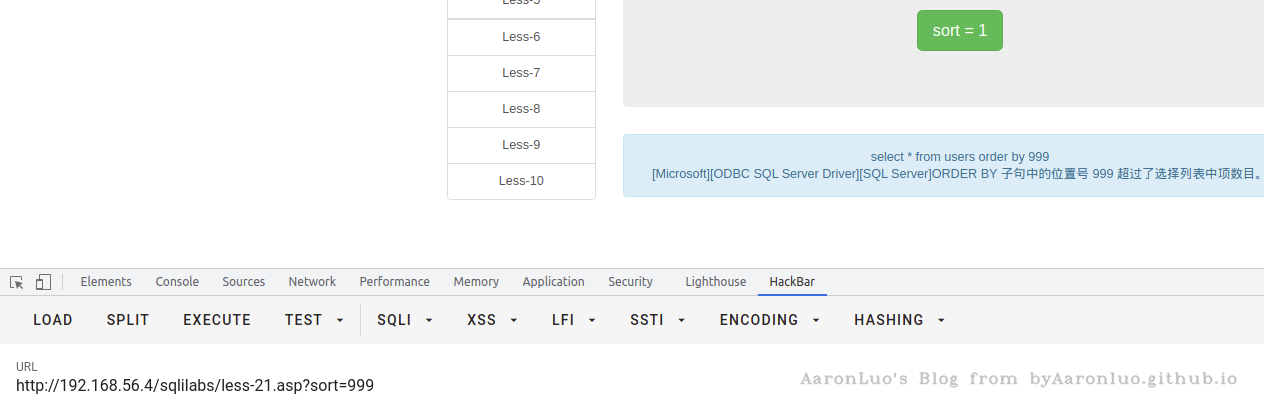Click the inspect element cursor icon
This screenshot has width=1264, height=403.
17,282
